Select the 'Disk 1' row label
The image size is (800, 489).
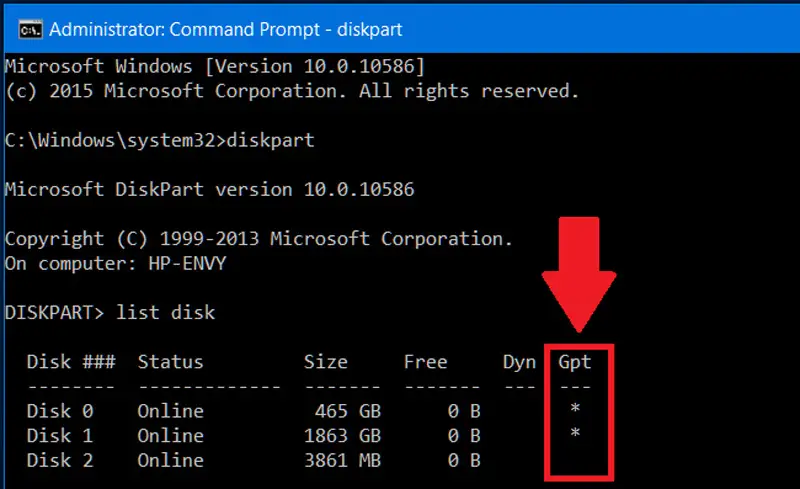coord(60,435)
